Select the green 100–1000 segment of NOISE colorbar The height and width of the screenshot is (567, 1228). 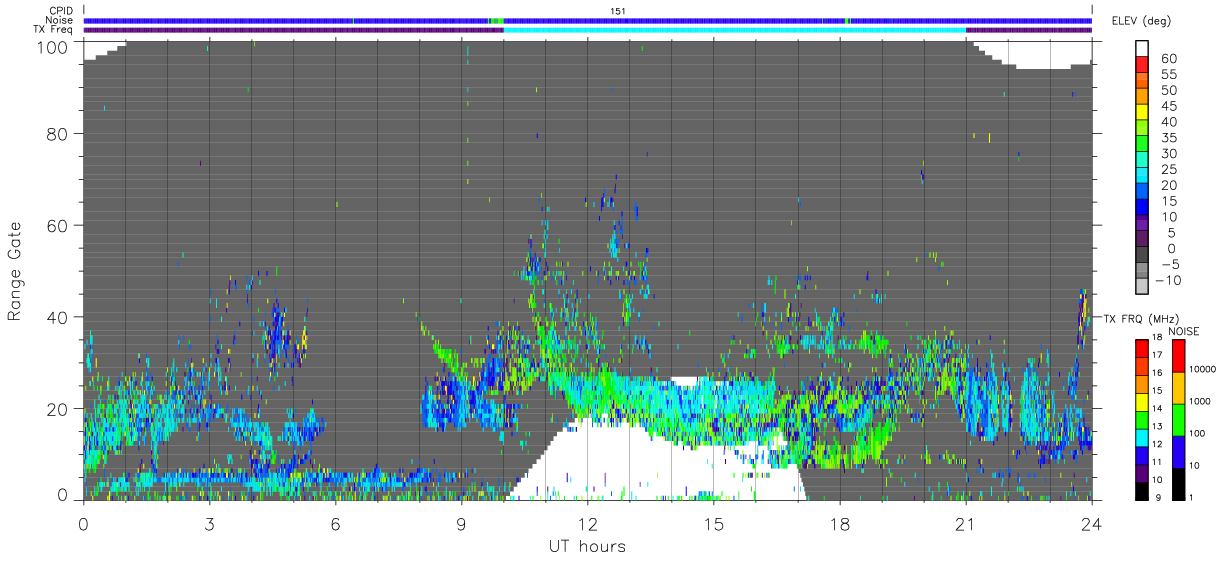coord(1177,419)
